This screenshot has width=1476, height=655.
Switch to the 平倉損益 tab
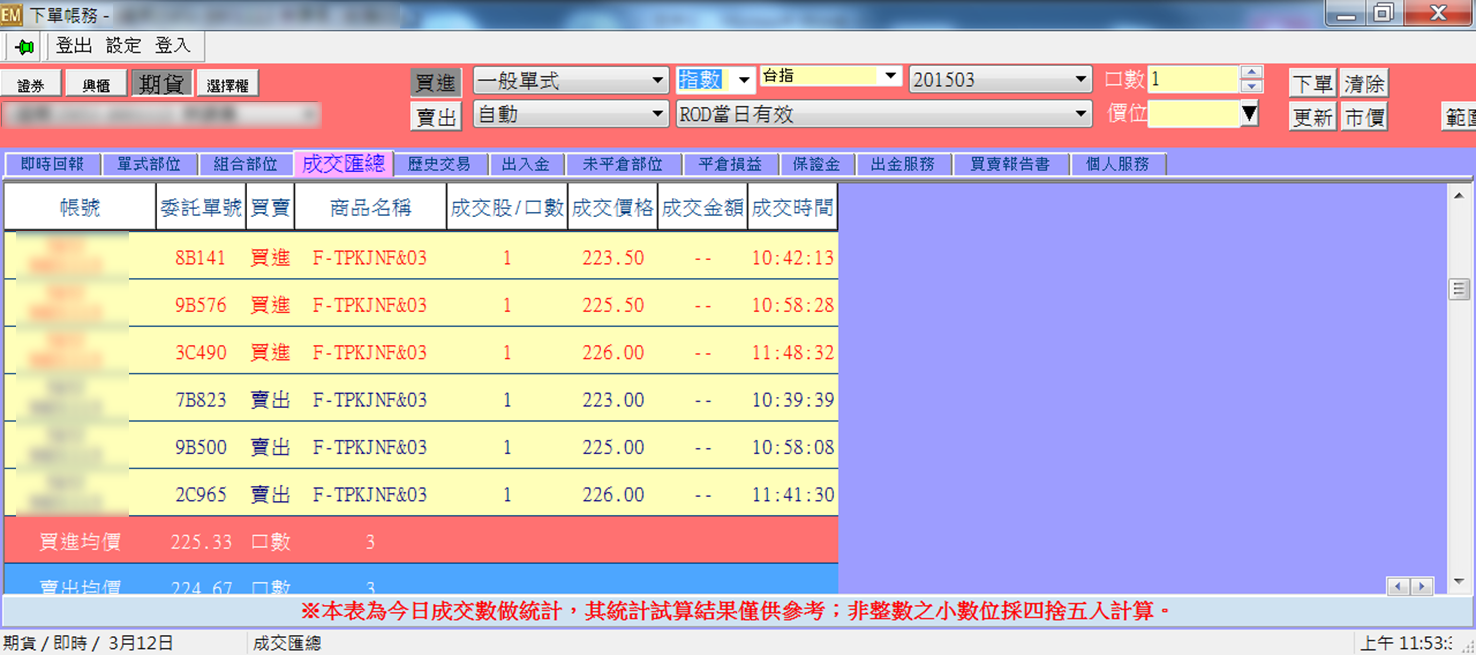[x=730, y=164]
